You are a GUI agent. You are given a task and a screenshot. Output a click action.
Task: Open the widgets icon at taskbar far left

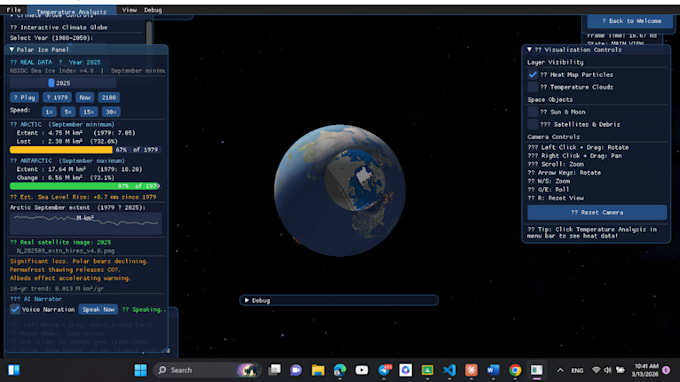click(14, 370)
